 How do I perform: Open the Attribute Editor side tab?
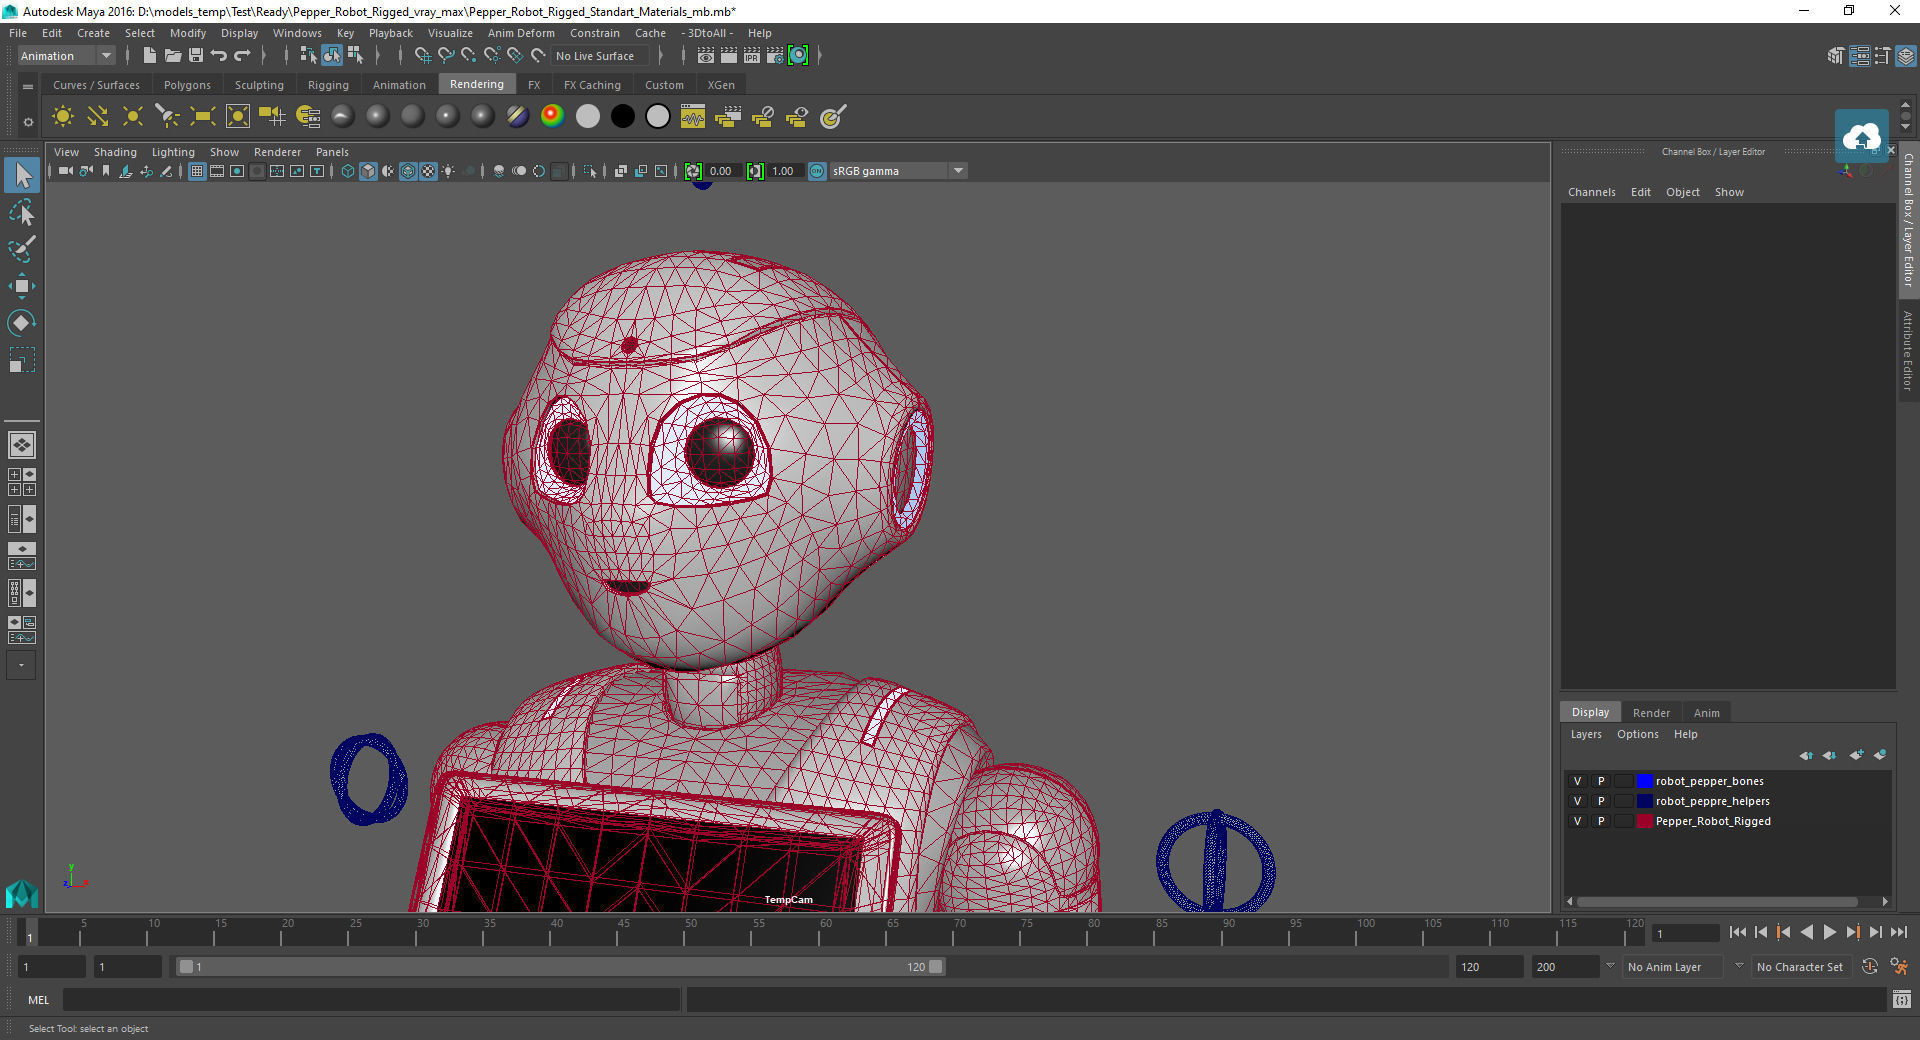pyautogui.click(x=1908, y=350)
